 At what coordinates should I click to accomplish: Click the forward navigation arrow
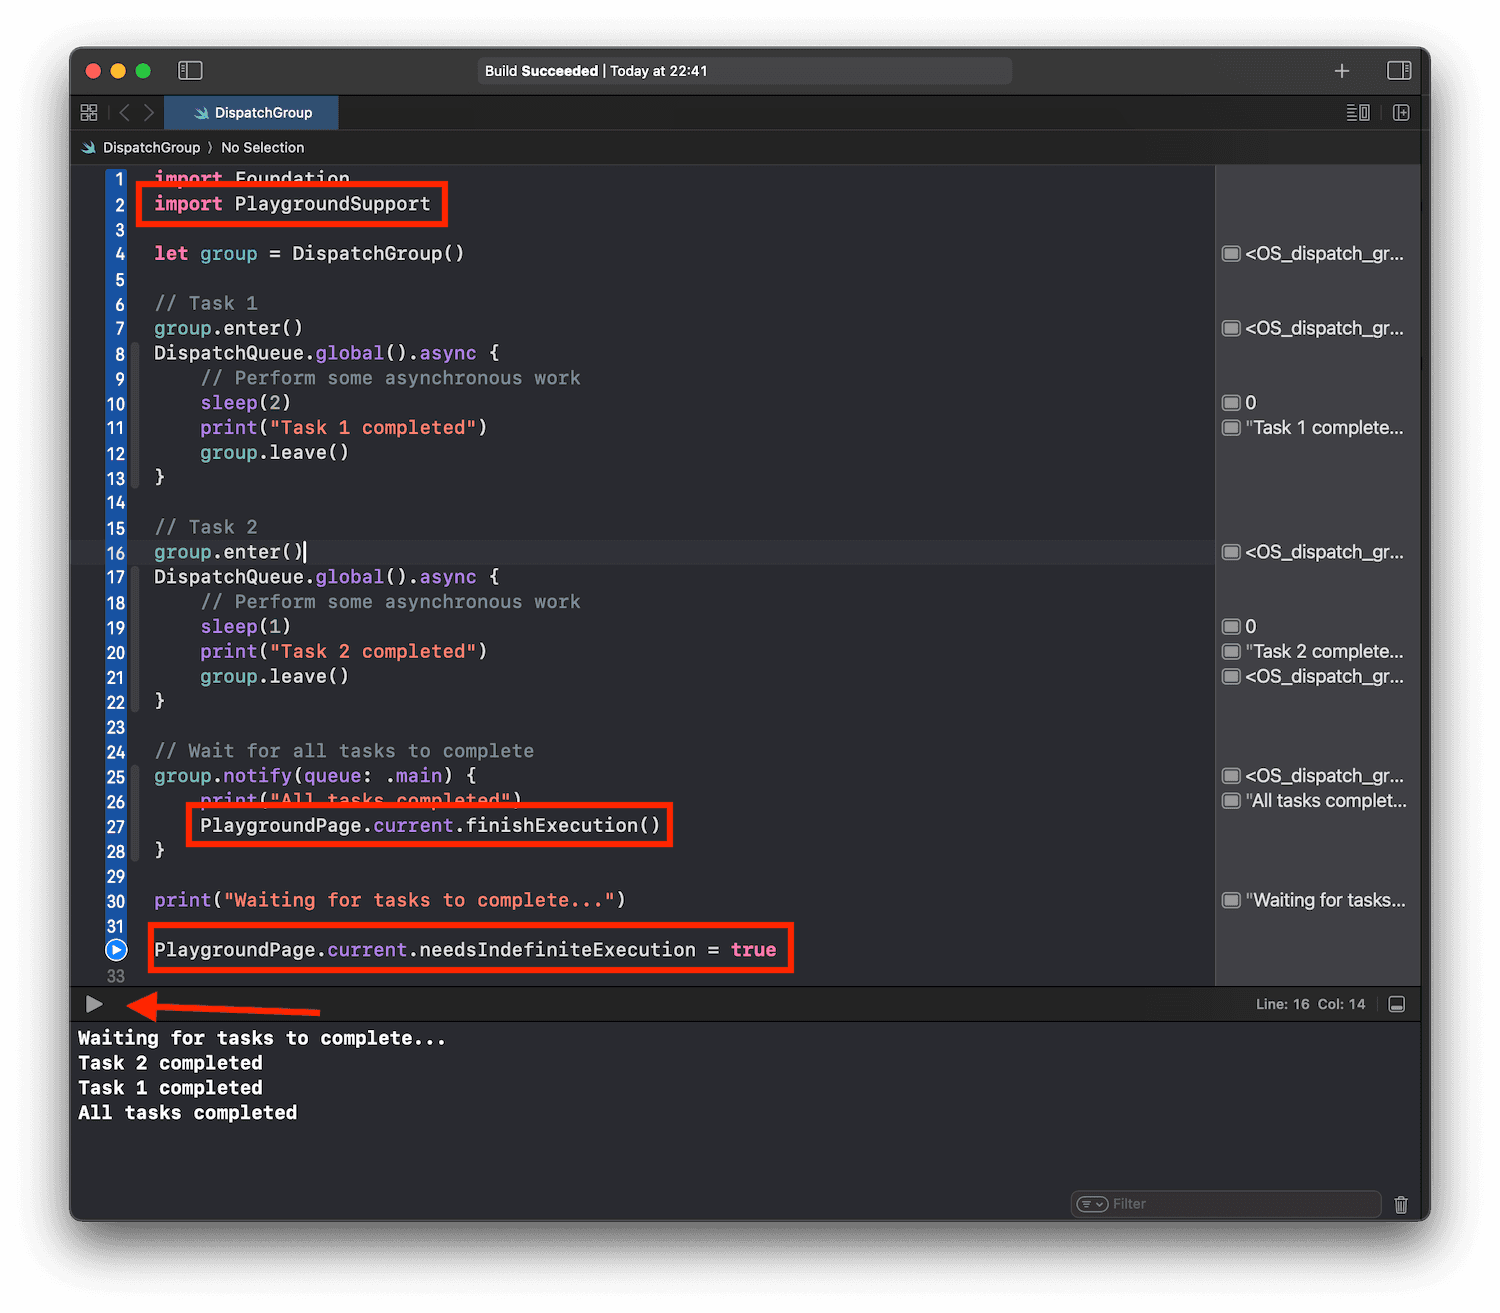pos(148,112)
